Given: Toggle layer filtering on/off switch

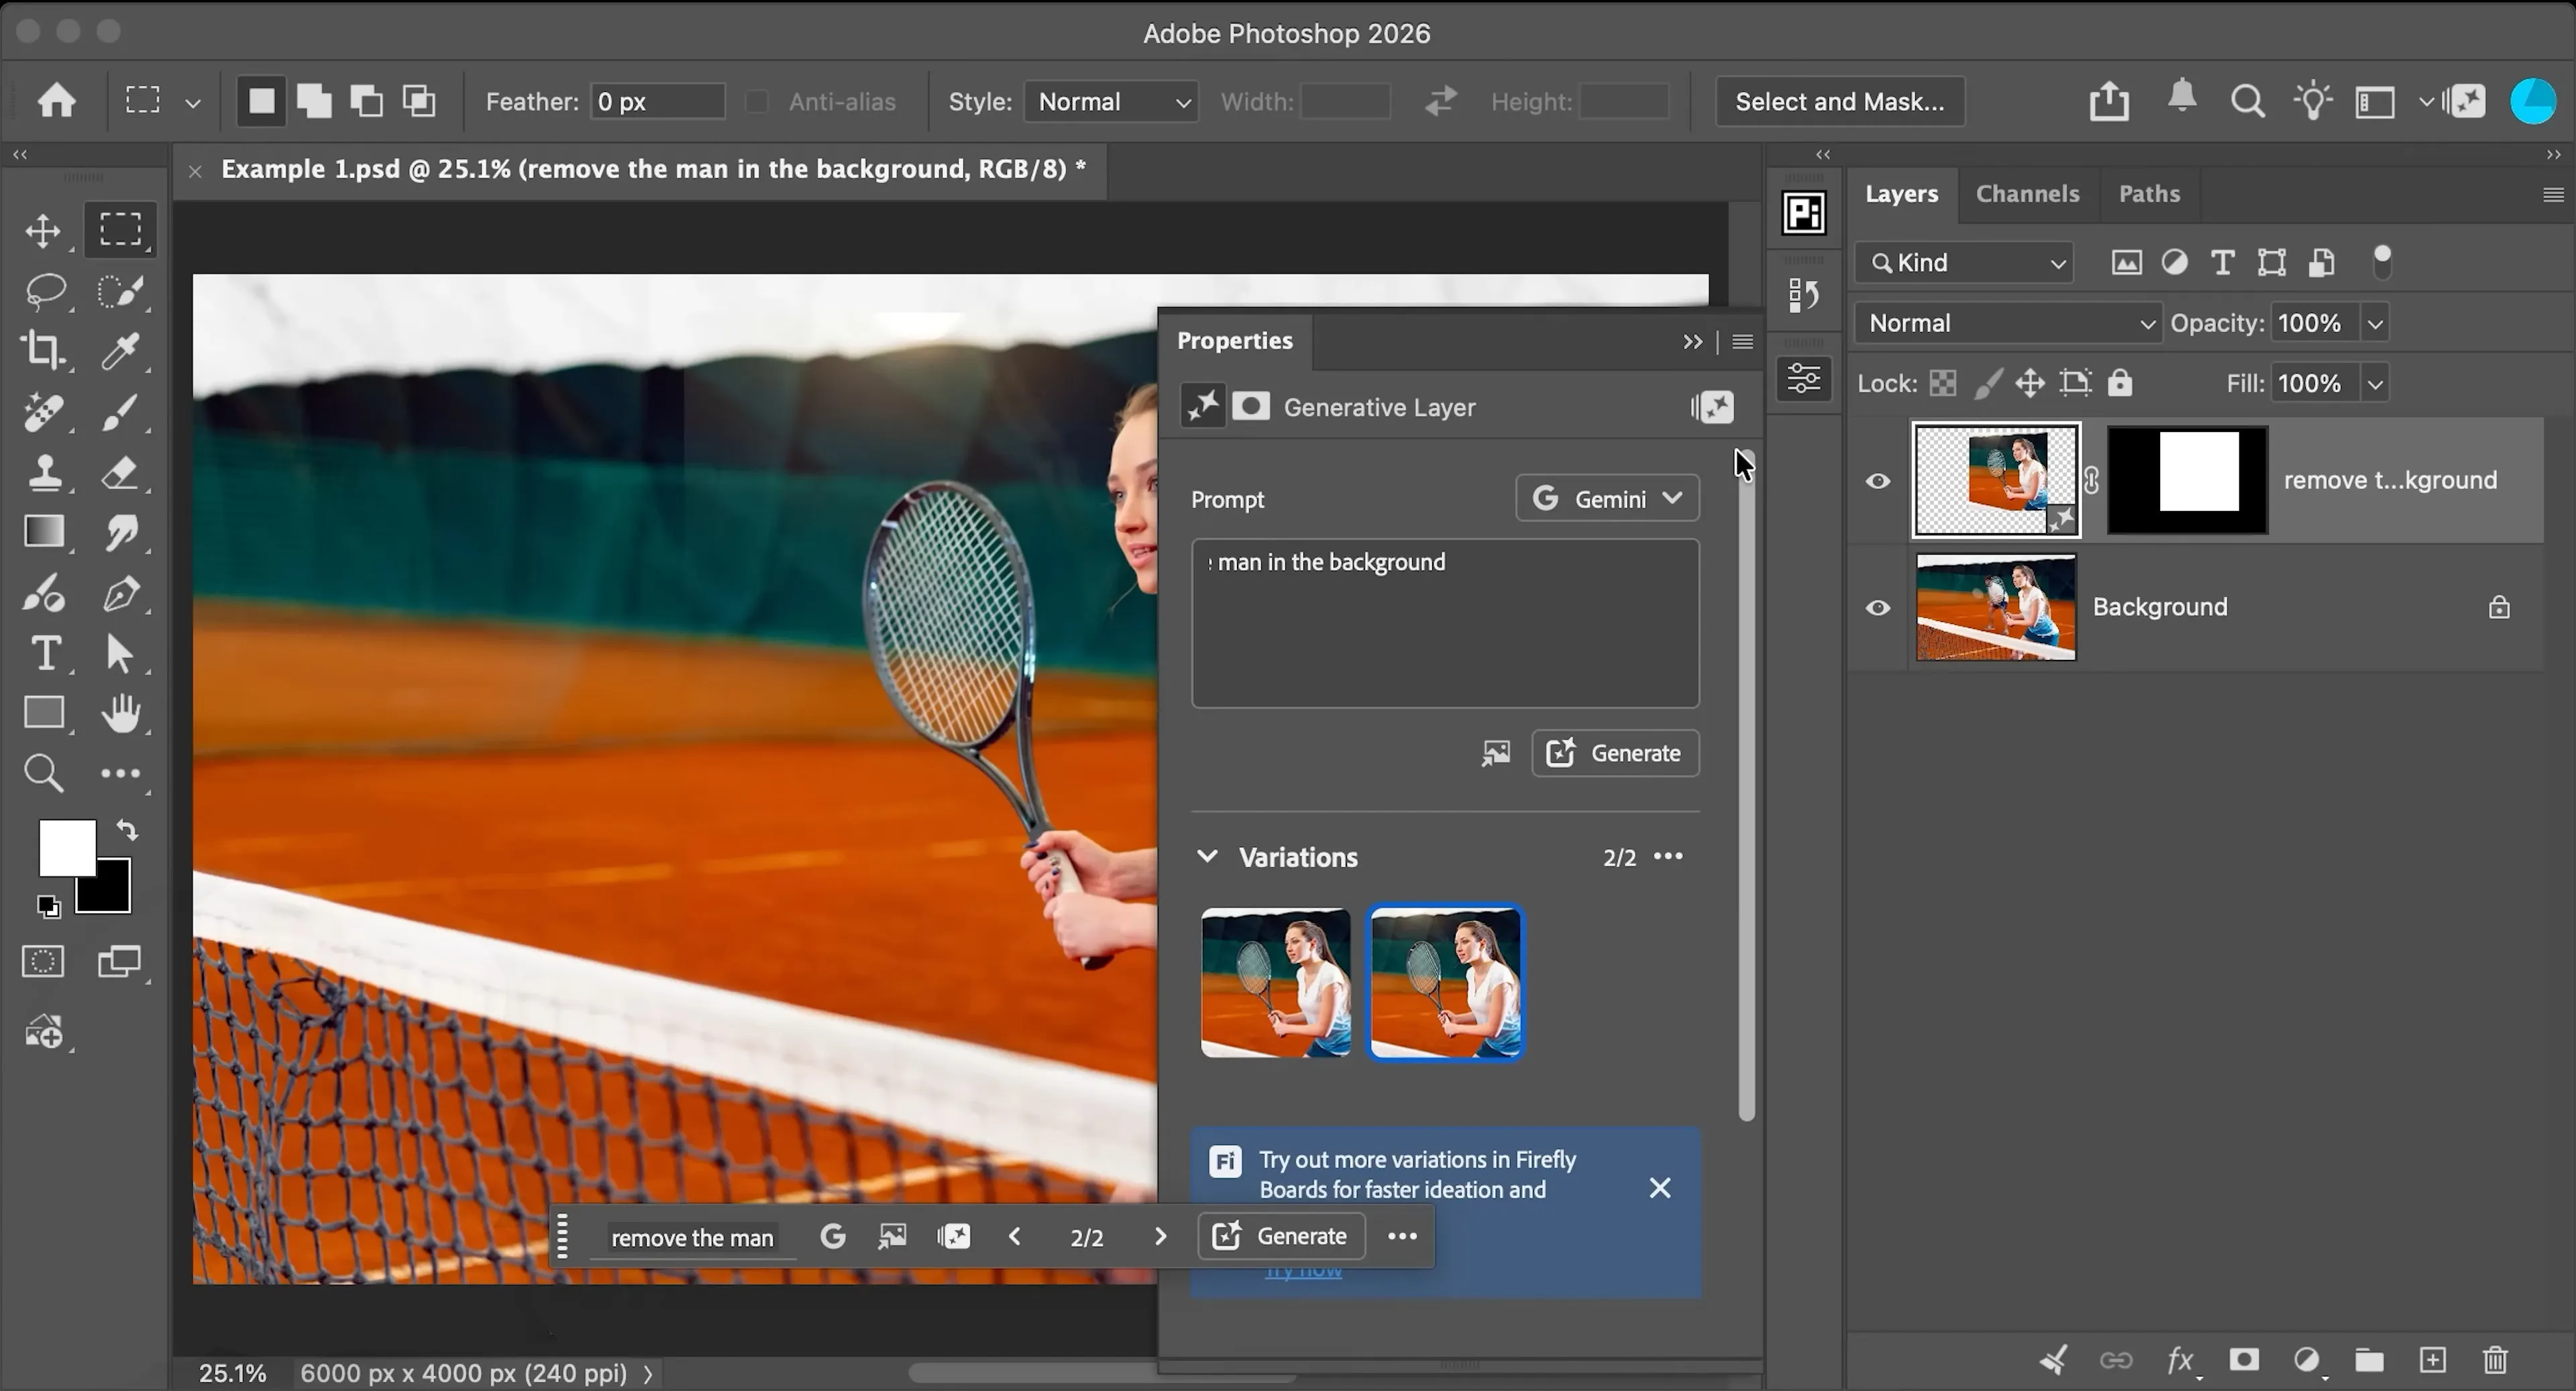Looking at the screenshot, I should (x=2382, y=263).
